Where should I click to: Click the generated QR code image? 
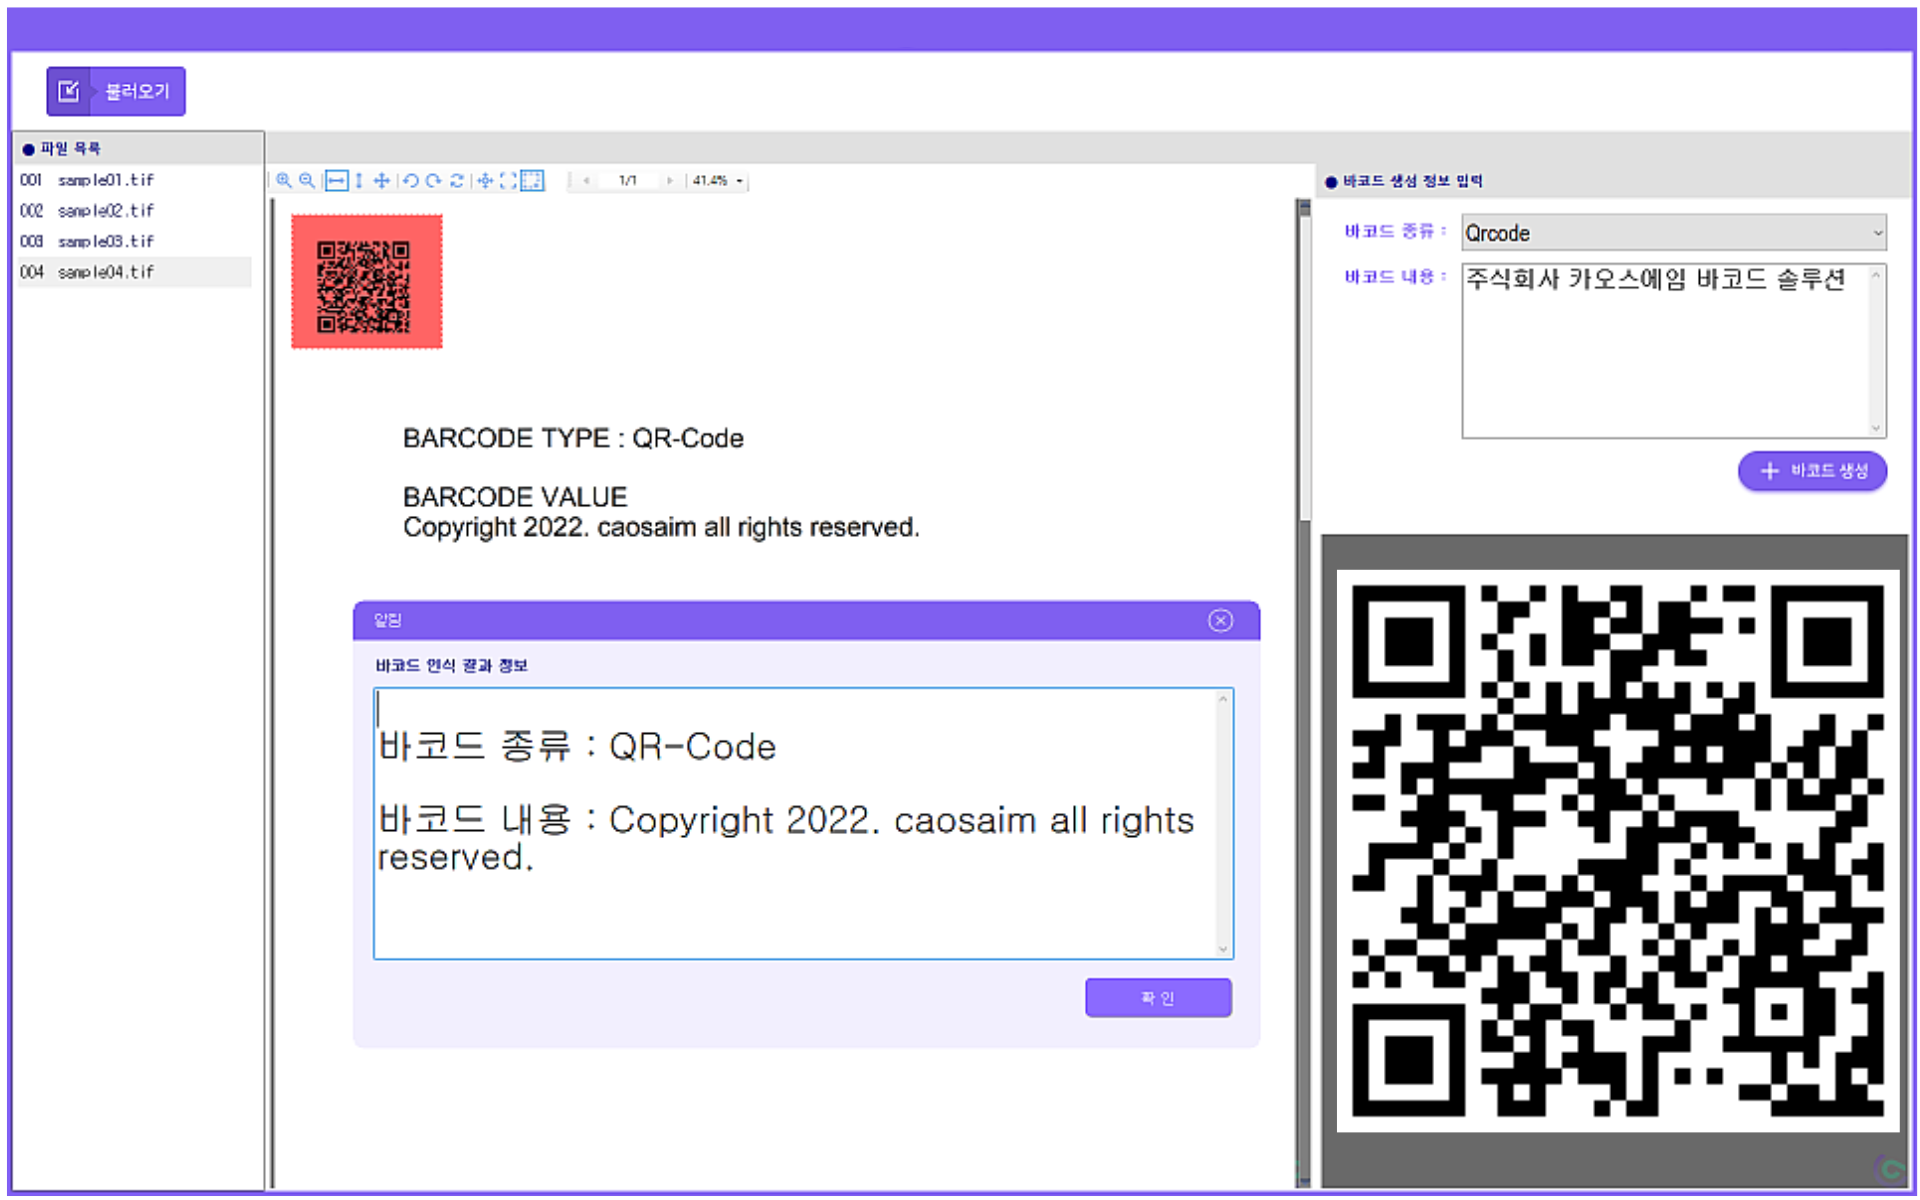[x=1617, y=851]
